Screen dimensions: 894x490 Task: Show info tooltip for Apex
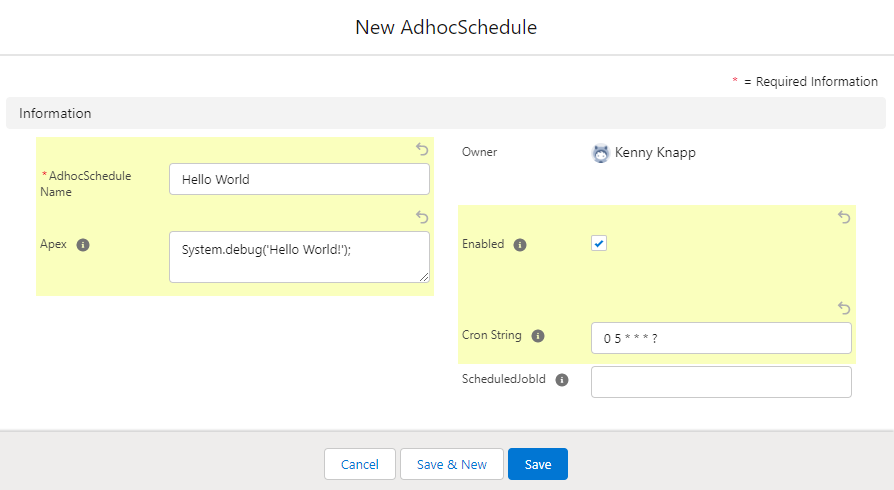coord(83,245)
